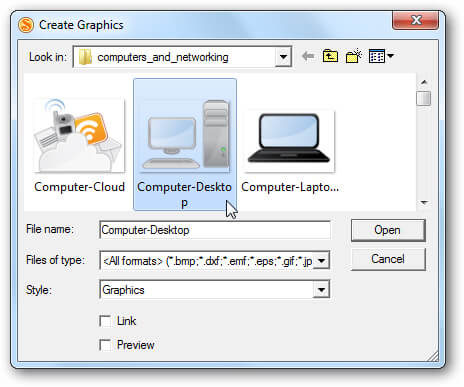Expand the Files of type dropdown
The image size is (464, 387).
tap(321, 260)
